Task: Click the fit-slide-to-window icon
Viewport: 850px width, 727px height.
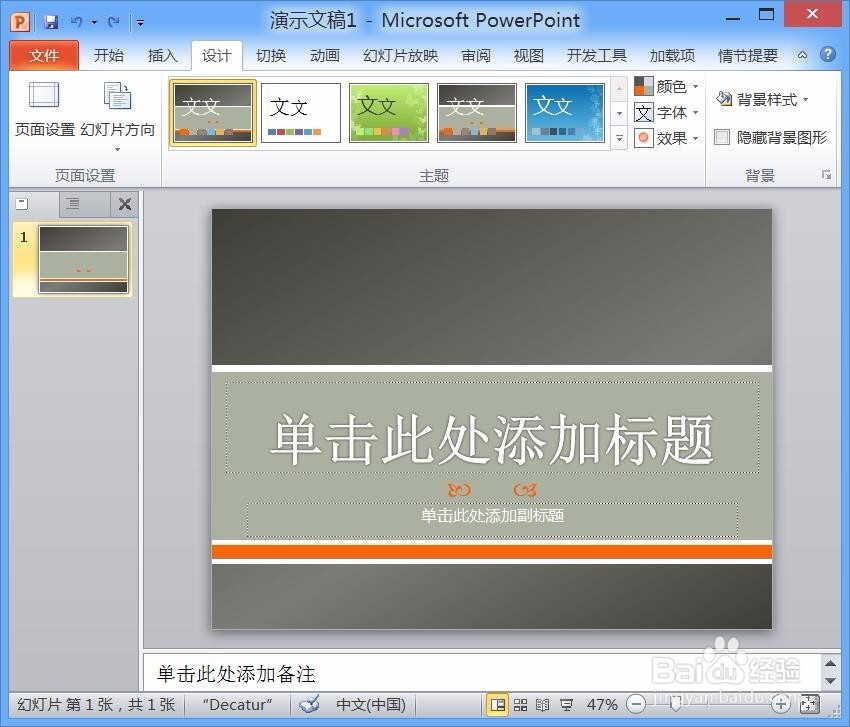Action: [x=808, y=703]
